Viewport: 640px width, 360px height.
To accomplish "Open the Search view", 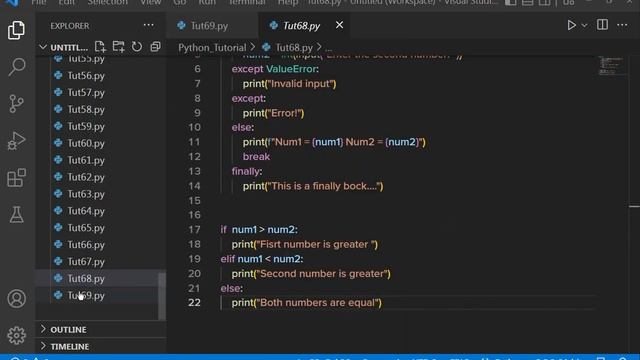I will tap(16, 67).
